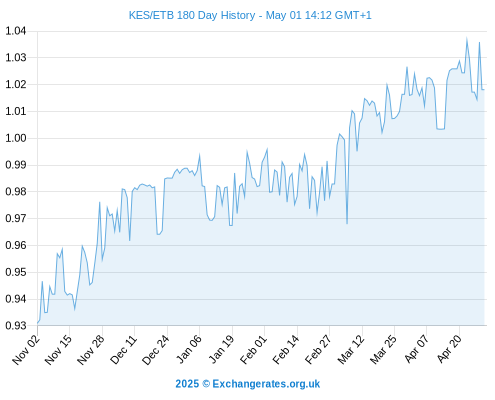Select the Nov 15 date label
Image resolution: width=495 pixels, height=400 pixels.
pos(59,349)
